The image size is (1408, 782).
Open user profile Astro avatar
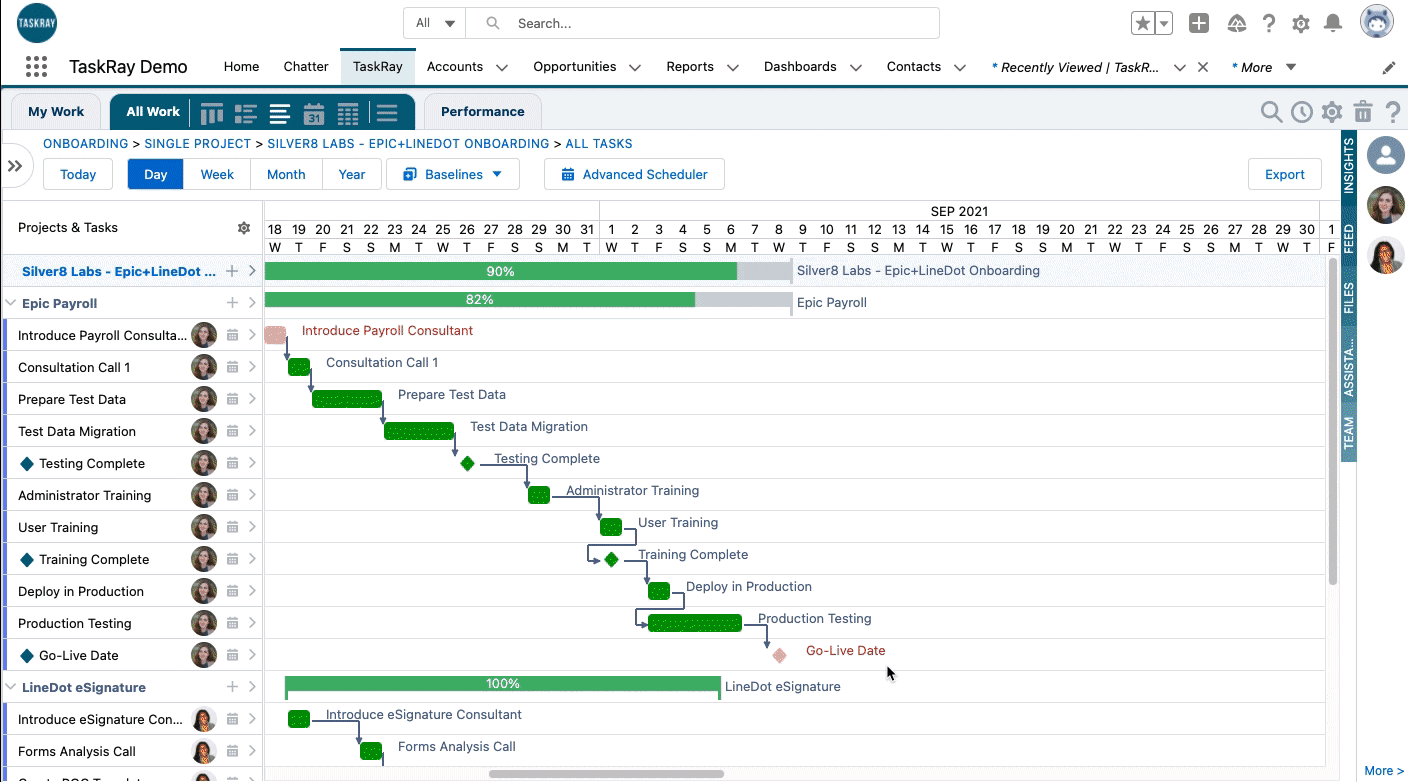(x=1377, y=21)
